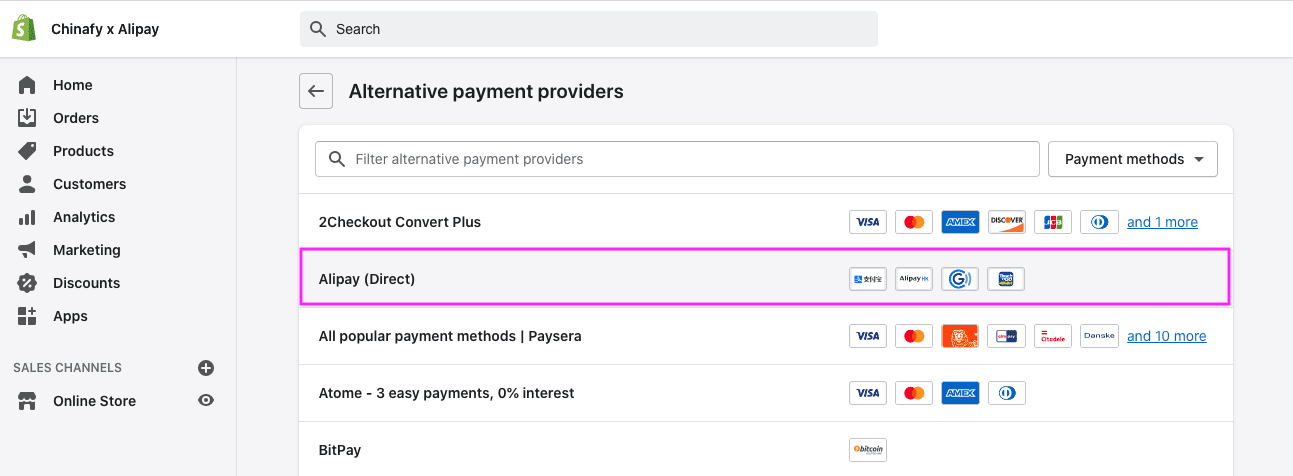
Task: Click the Apps grid icon
Action: click(x=27, y=316)
